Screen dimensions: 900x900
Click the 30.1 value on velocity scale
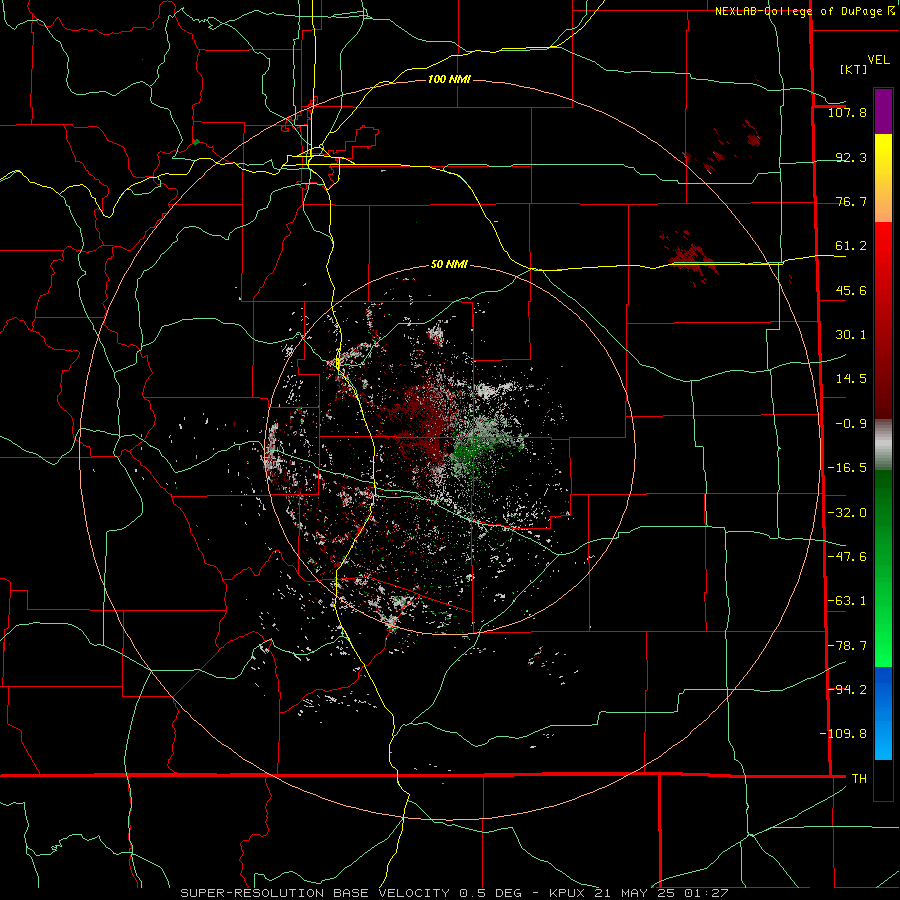[851, 335]
